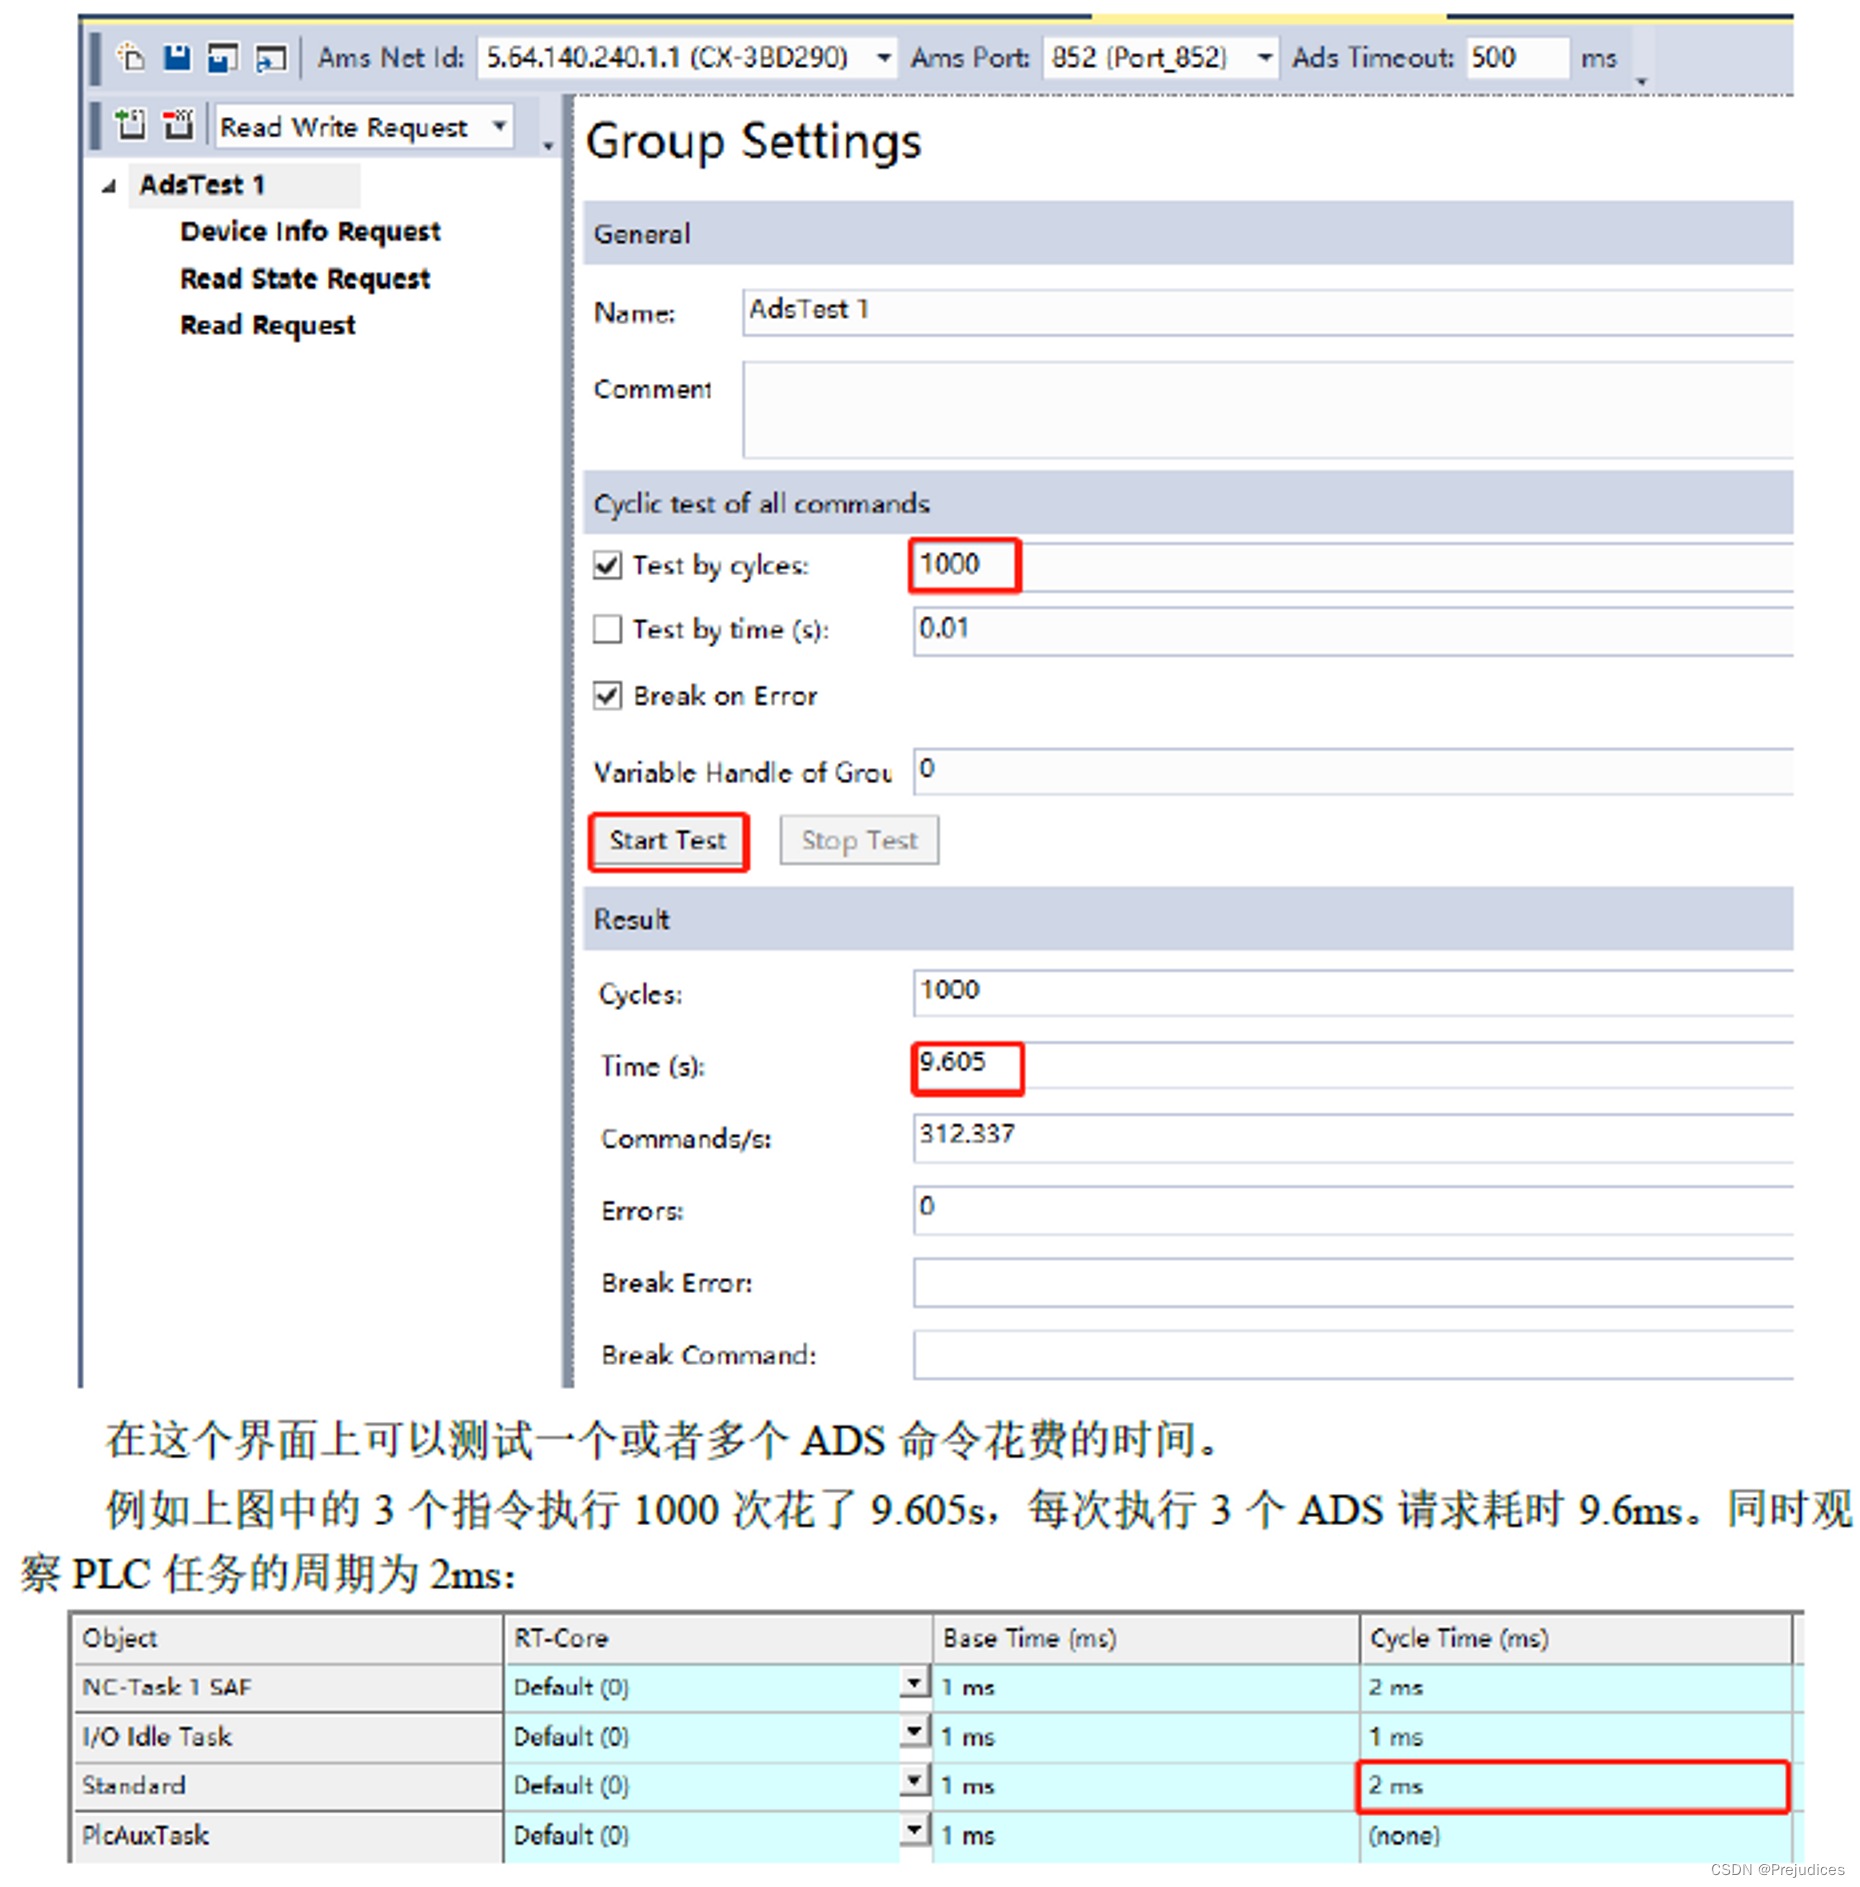
Task: Save the current configuration
Action: [177, 57]
